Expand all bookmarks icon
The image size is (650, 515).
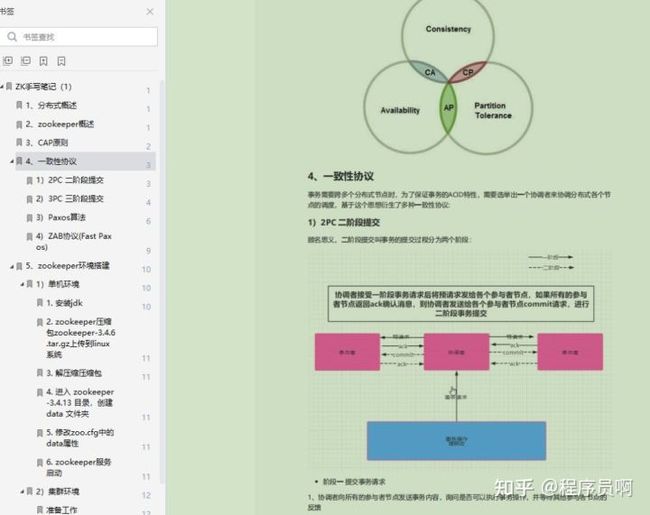[x=8, y=61]
